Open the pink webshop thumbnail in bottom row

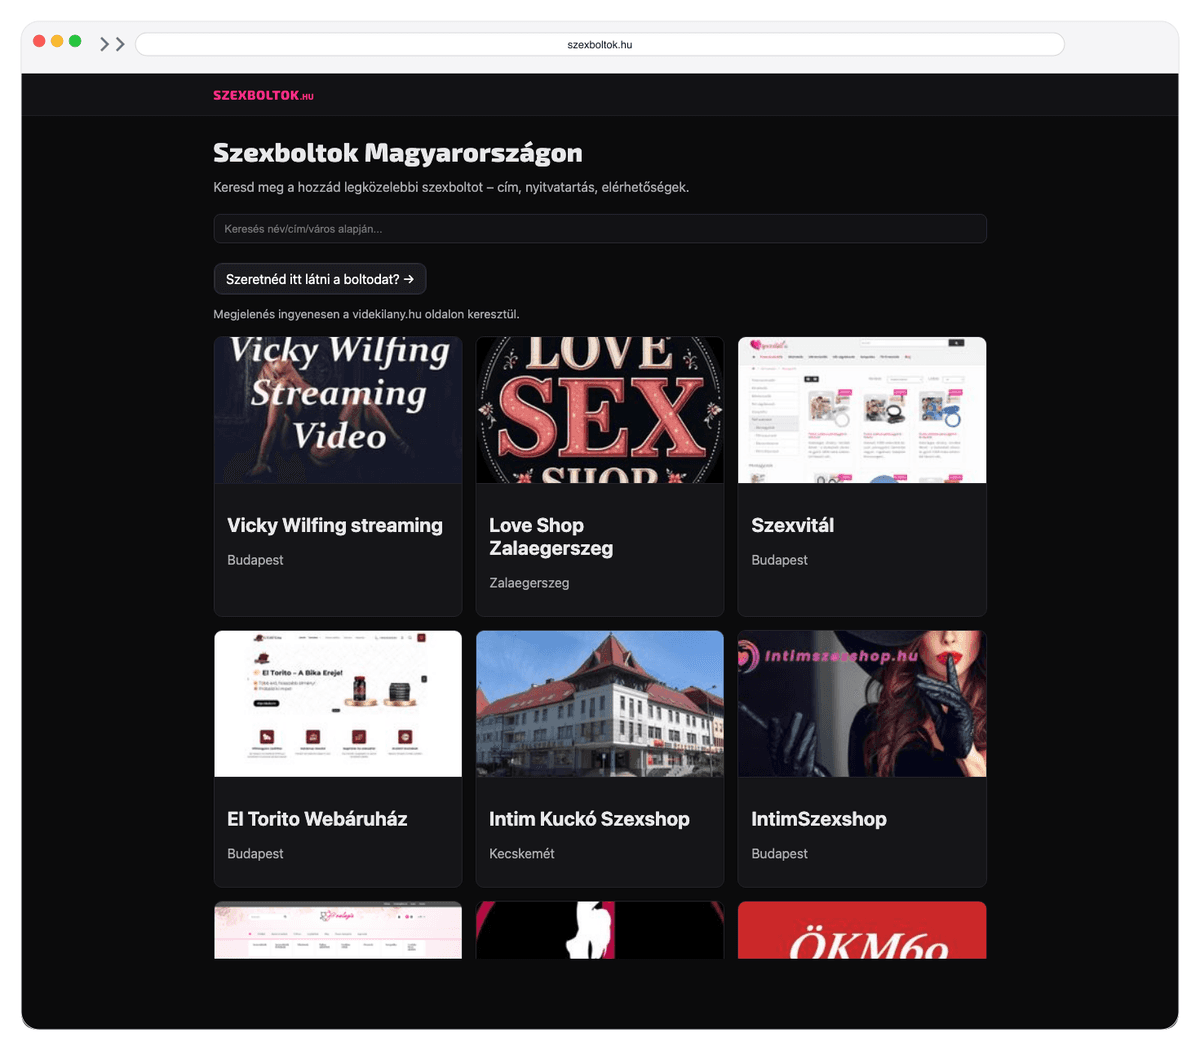(338, 931)
